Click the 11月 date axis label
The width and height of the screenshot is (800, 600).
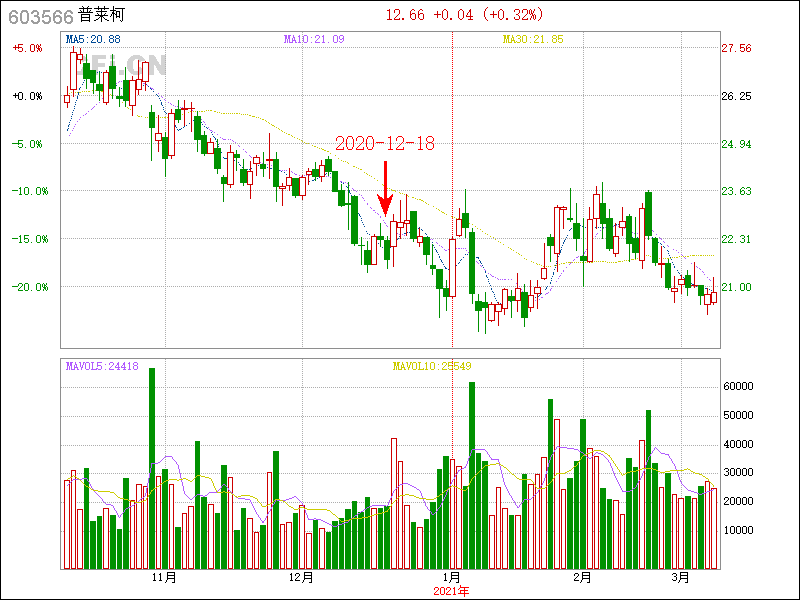pyautogui.click(x=164, y=578)
